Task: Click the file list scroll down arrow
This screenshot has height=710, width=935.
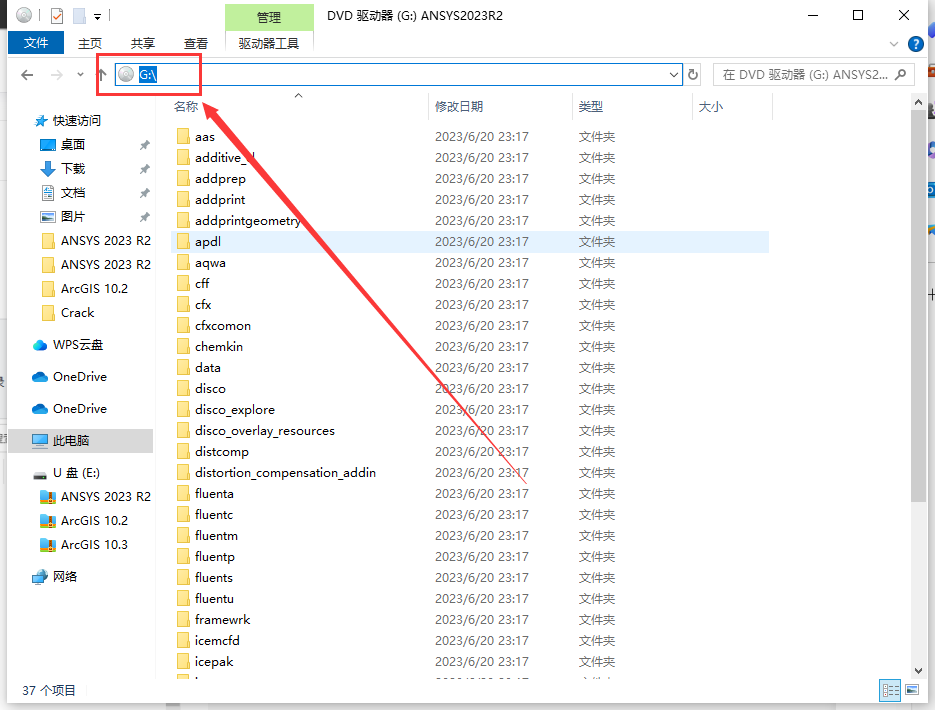Action: click(x=918, y=671)
